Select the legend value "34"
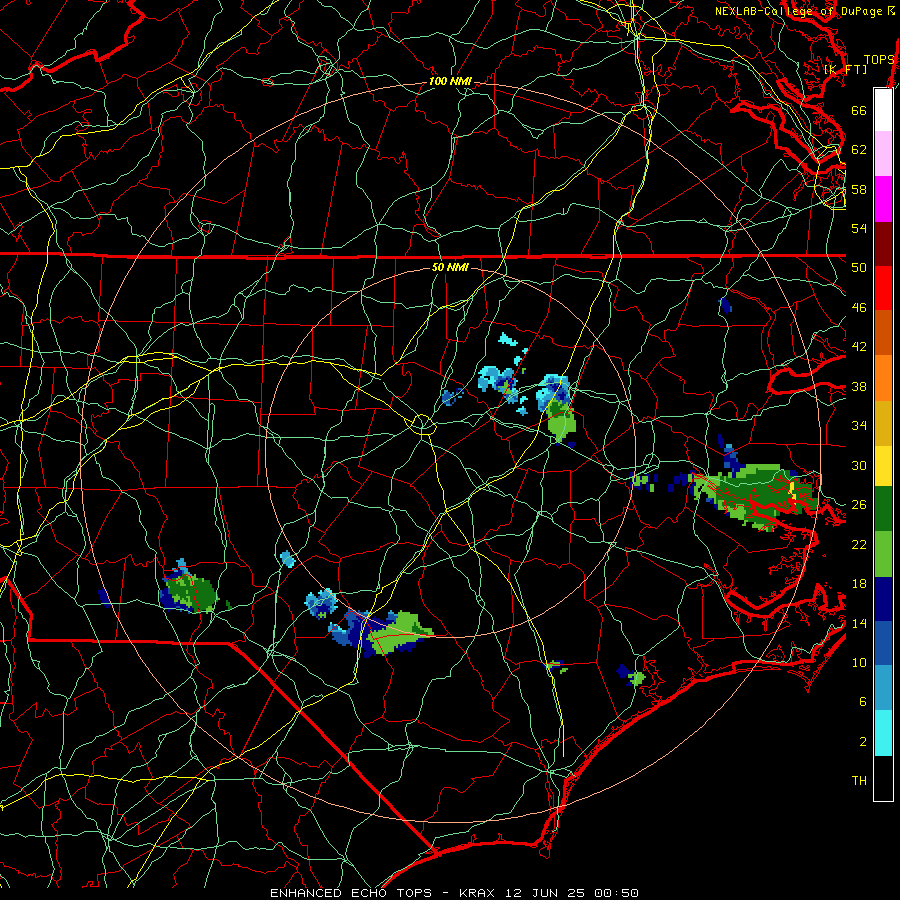This screenshot has width=900, height=900. (x=859, y=426)
